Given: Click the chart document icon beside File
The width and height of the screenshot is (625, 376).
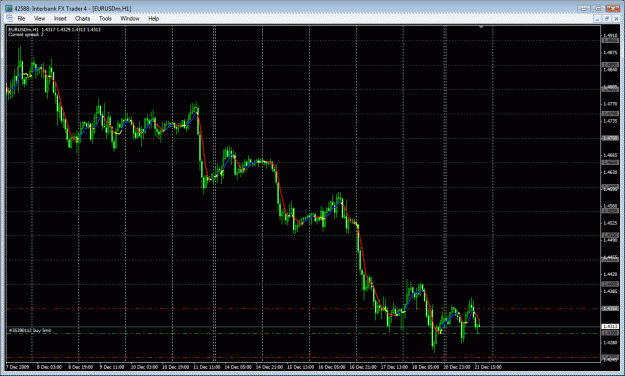Looking at the screenshot, I should coord(10,18).
